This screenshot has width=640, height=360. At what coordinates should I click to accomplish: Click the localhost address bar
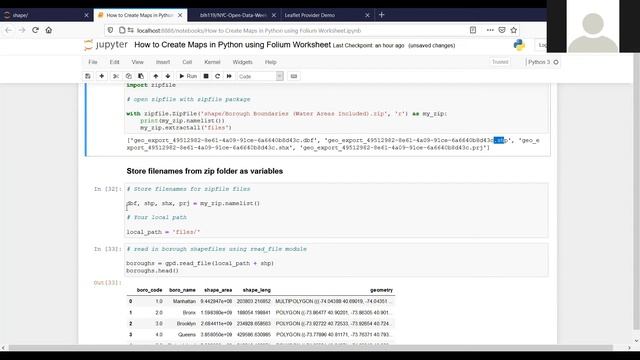(x=286, y=31)
